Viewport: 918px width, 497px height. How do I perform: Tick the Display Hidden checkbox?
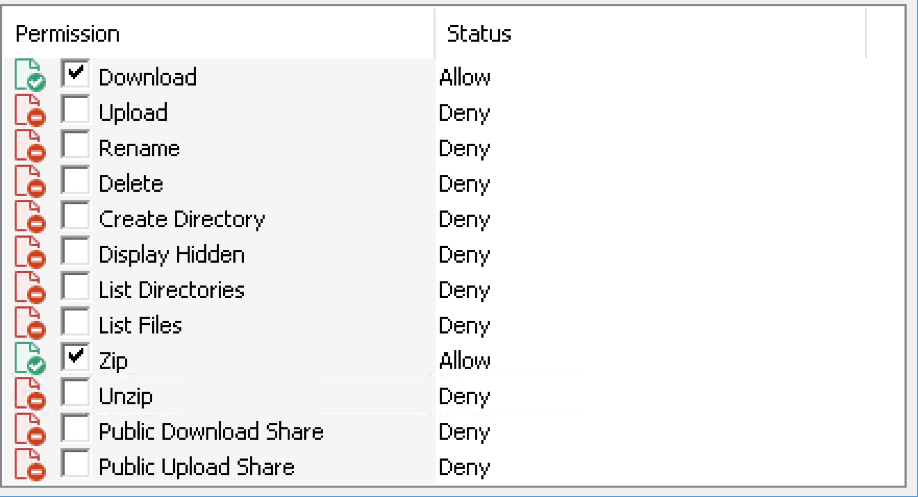tap(75, 251)
